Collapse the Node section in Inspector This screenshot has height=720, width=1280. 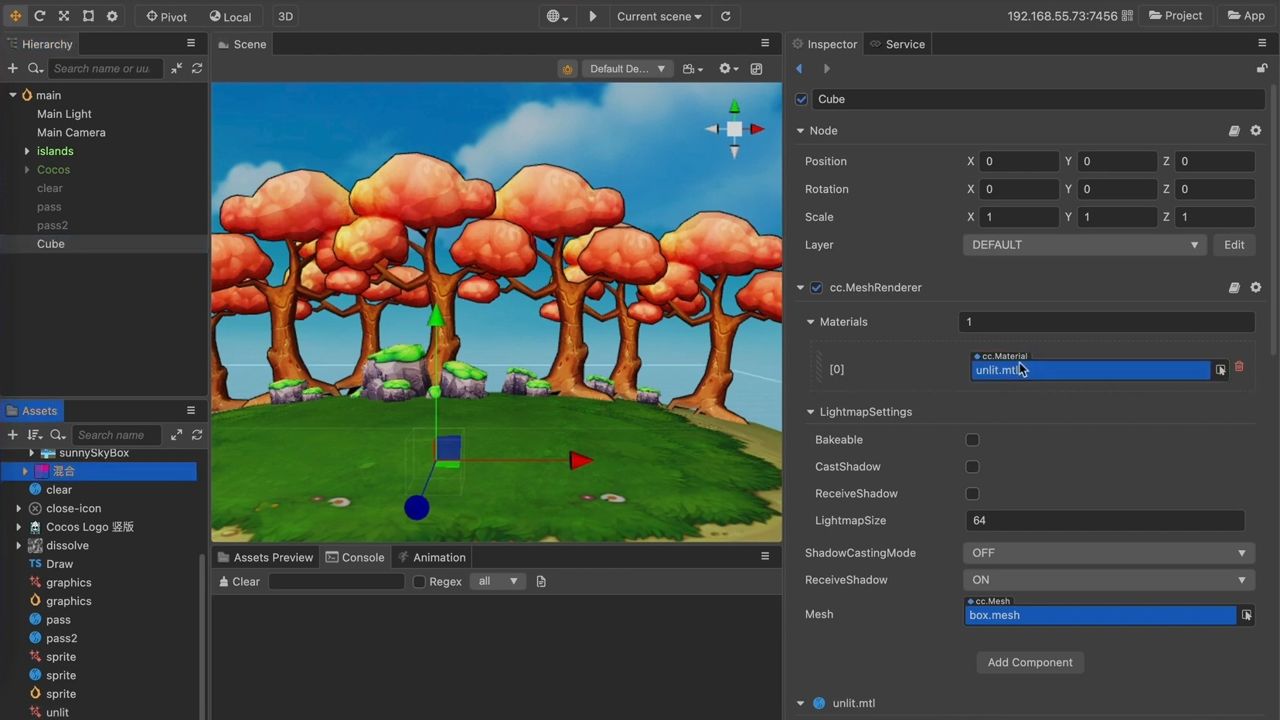pos(800,131)
